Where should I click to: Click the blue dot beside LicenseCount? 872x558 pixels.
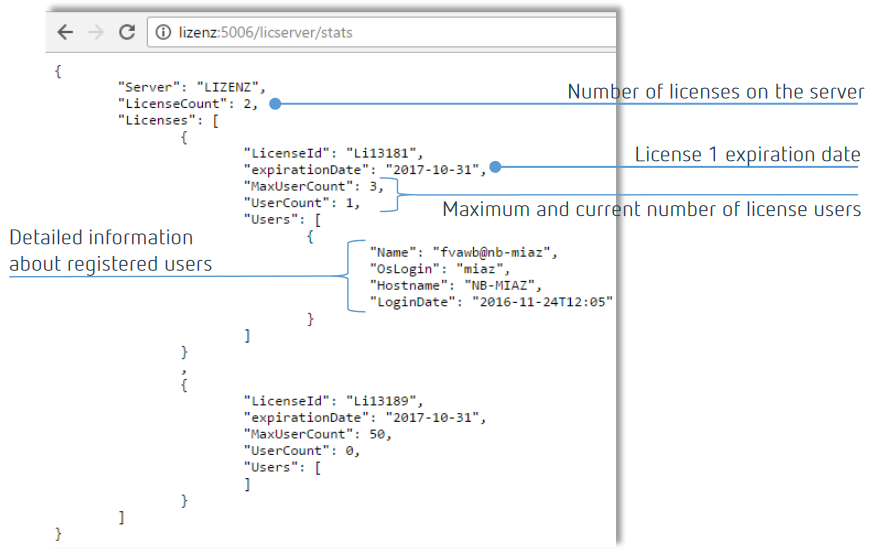(274, 103)
